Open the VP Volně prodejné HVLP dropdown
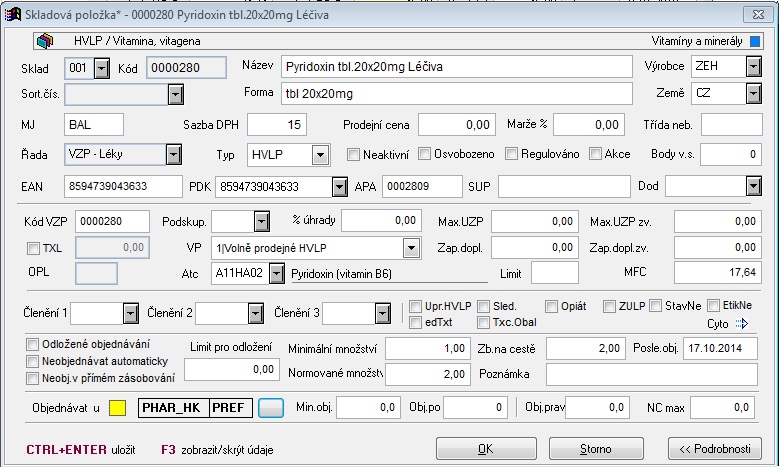 (410, 248)
